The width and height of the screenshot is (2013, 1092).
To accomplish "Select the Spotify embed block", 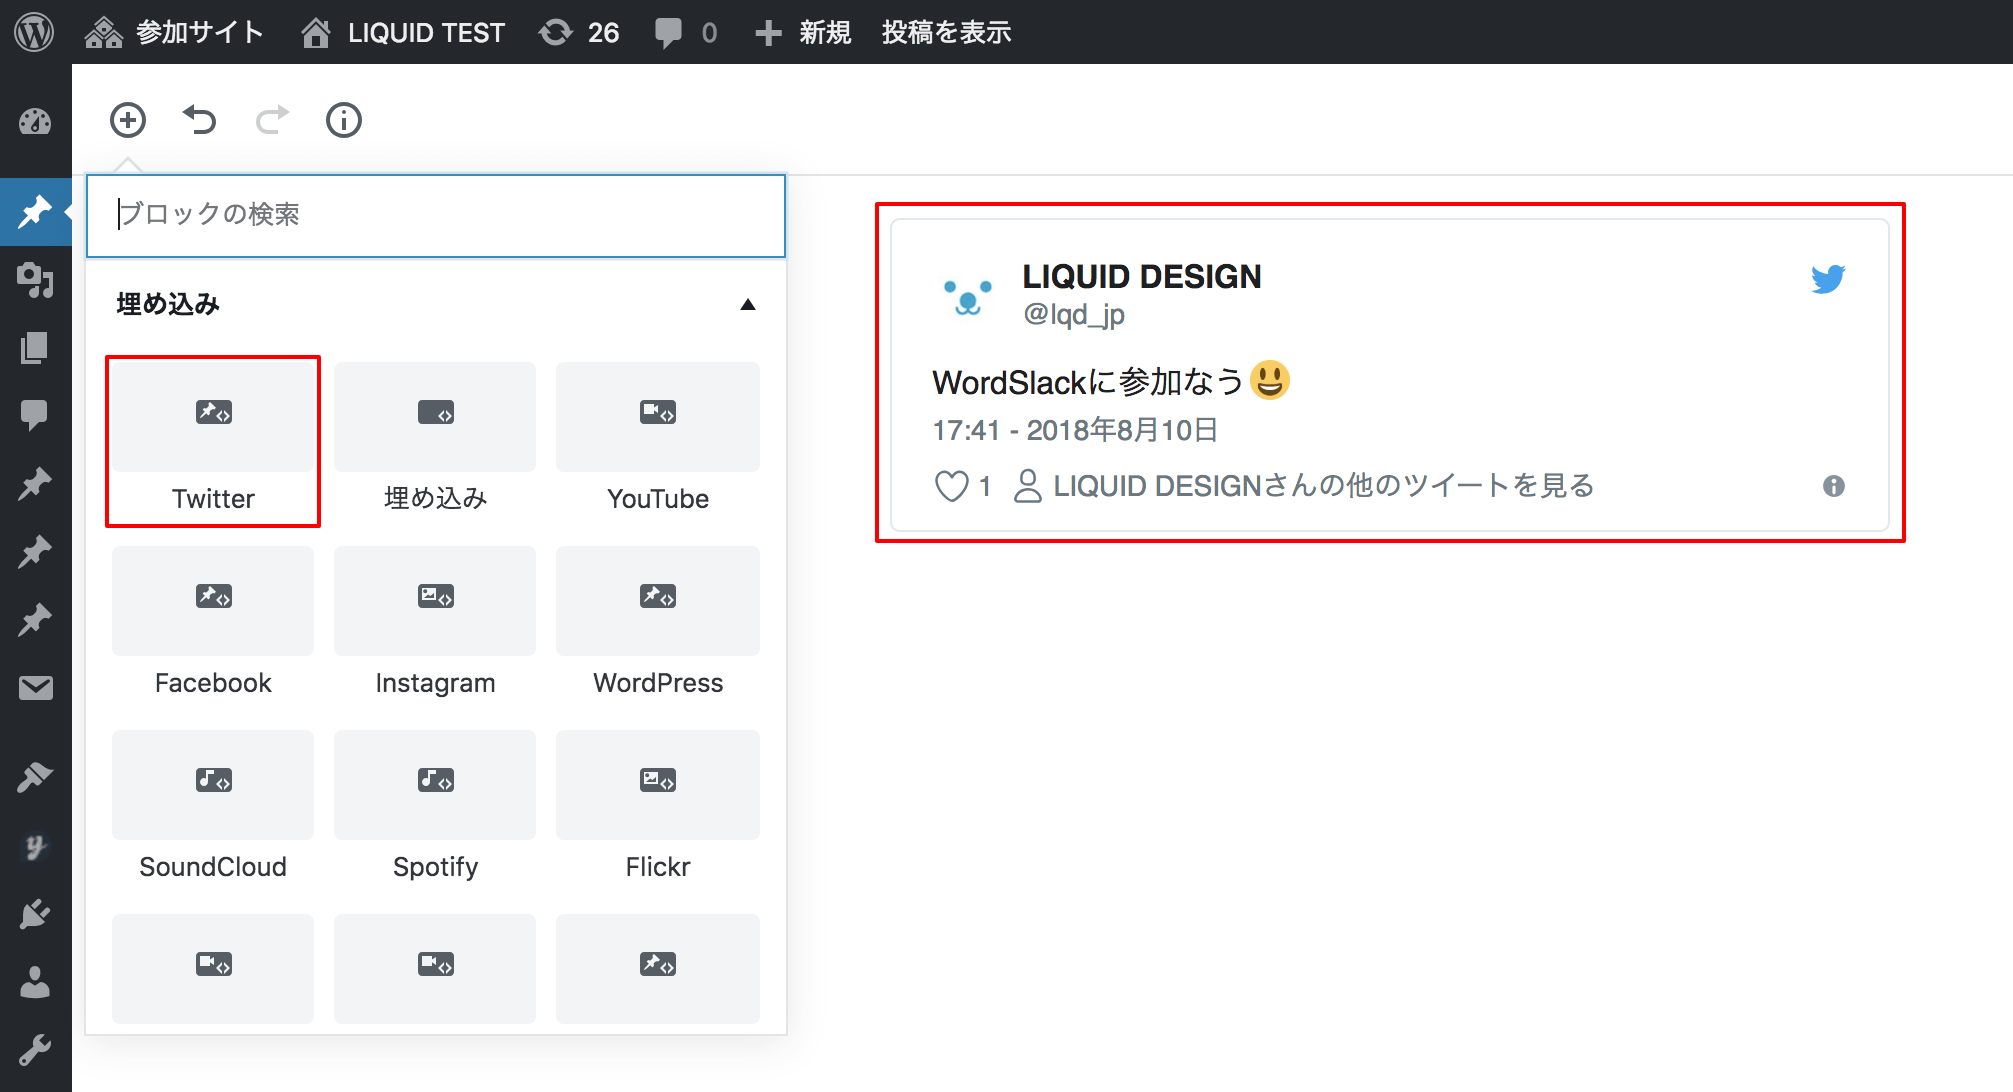I will tap(435, 808).
